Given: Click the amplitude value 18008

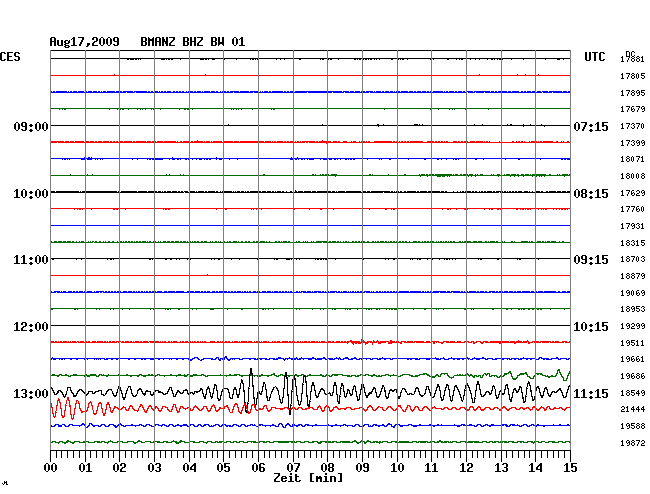Looking at the screenshot, I should (x=633, y=176).
